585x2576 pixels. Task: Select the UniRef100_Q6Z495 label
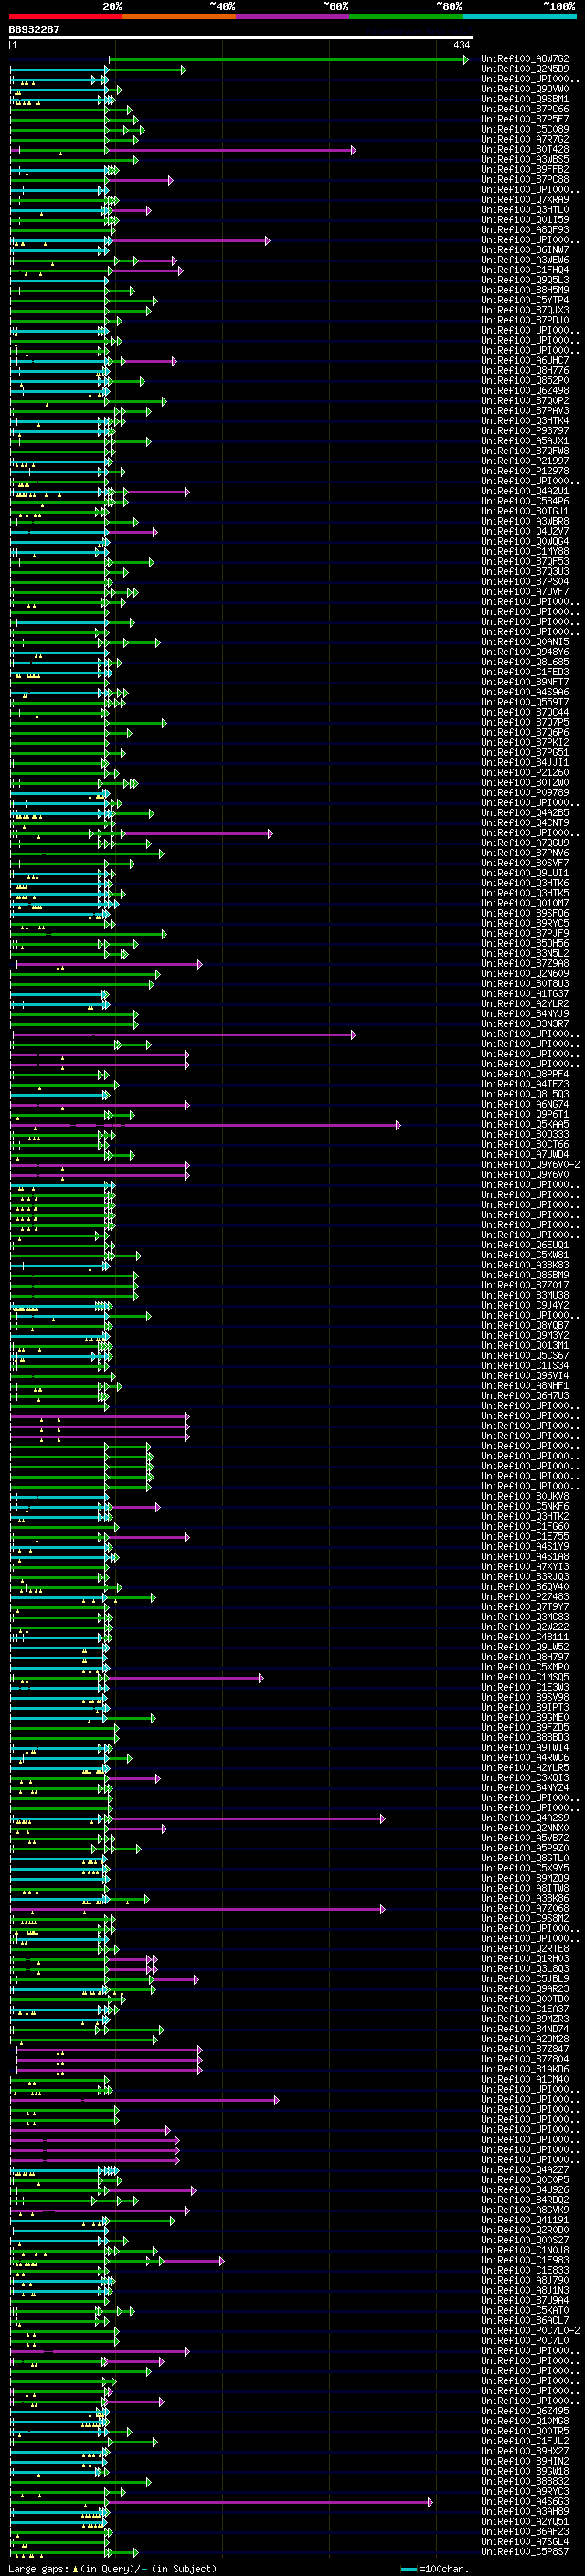pyautogui.click(x=525, y=2410)
